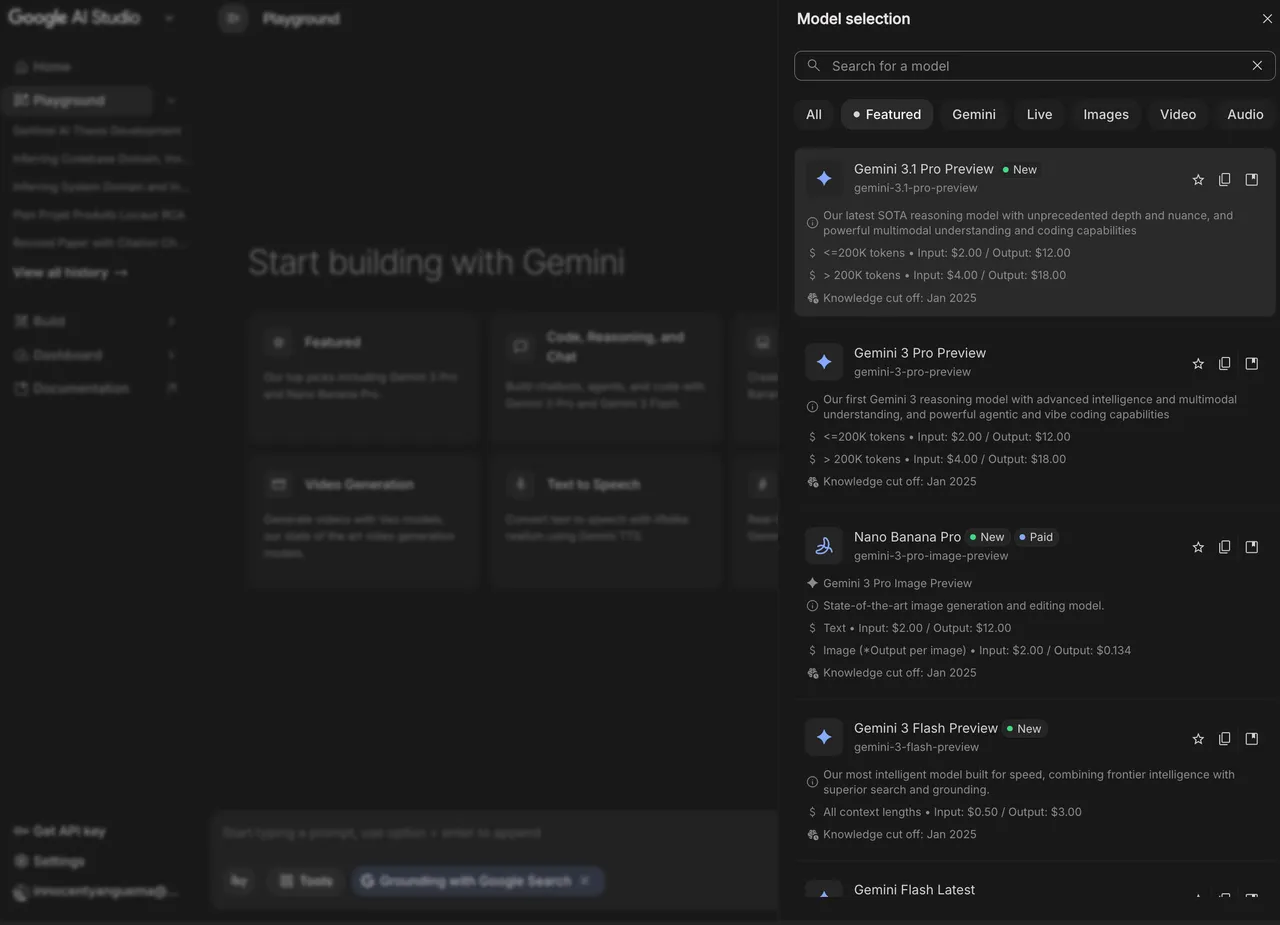Star Gemini 3.1 Pro Preview as favorite
Image resolution: width=1280 pixels, height=925 pixels.
pyautogui.click(x=1198, y=180)
